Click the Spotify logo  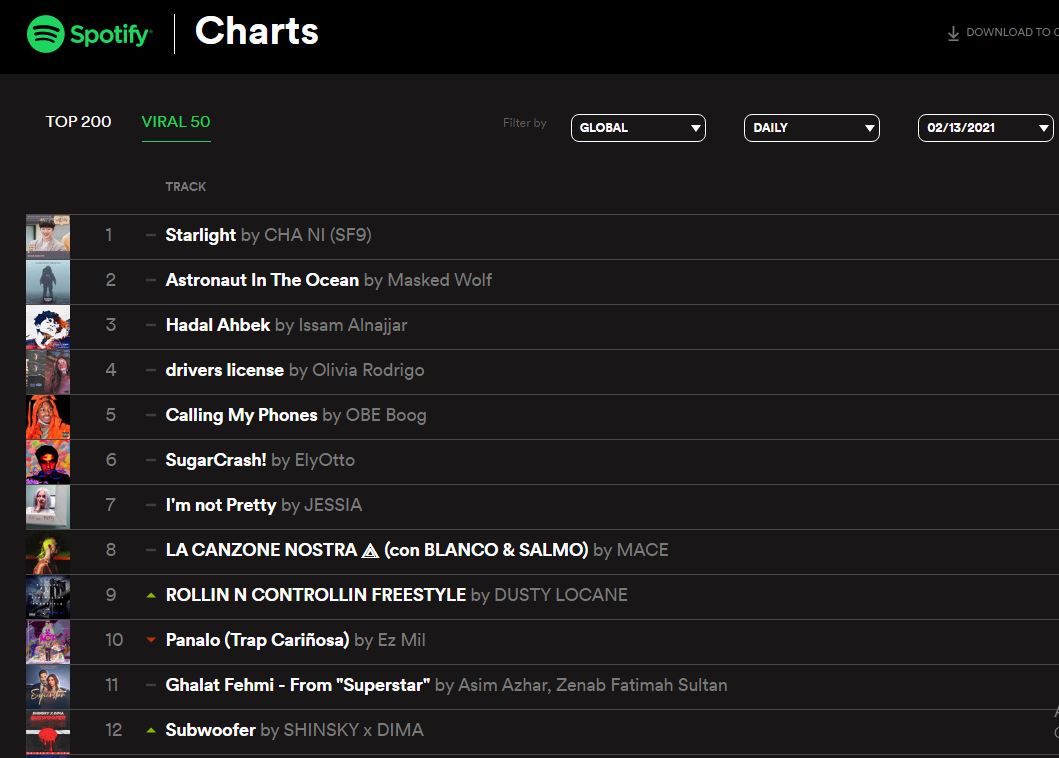point(89,34)
